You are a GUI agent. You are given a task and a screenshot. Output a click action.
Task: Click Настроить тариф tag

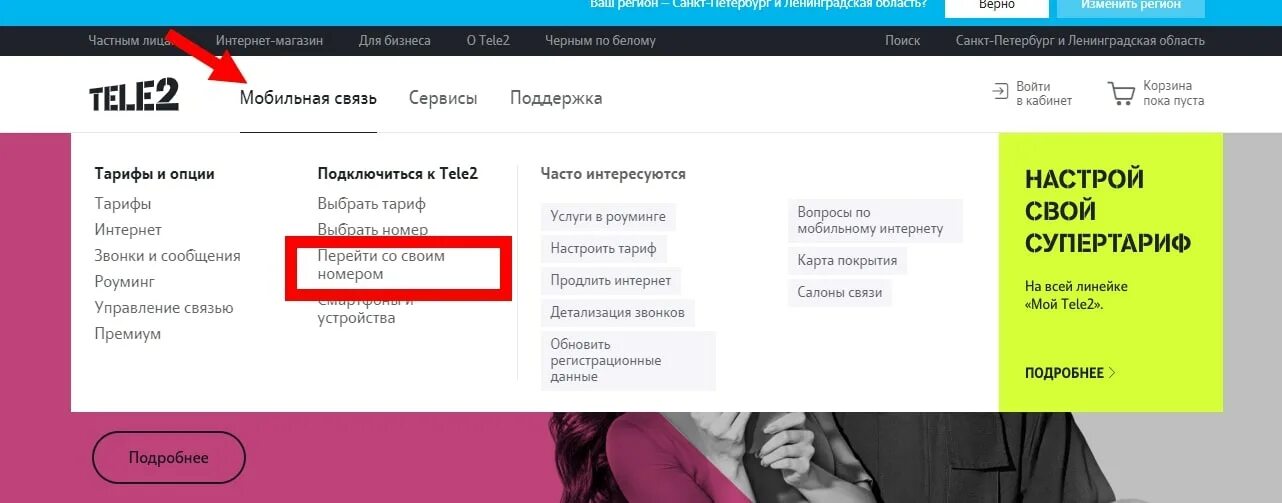point(604,248)
